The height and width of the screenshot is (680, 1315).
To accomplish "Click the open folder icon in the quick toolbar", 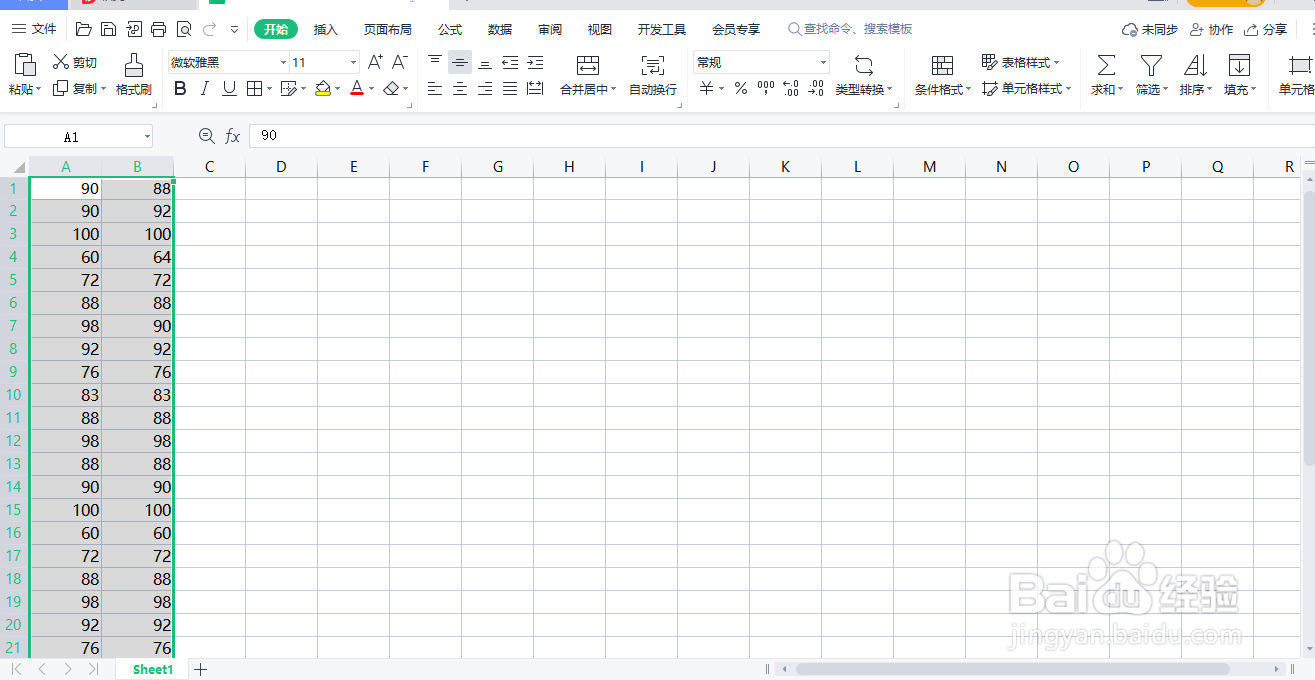I will click(x=83, y=29).
